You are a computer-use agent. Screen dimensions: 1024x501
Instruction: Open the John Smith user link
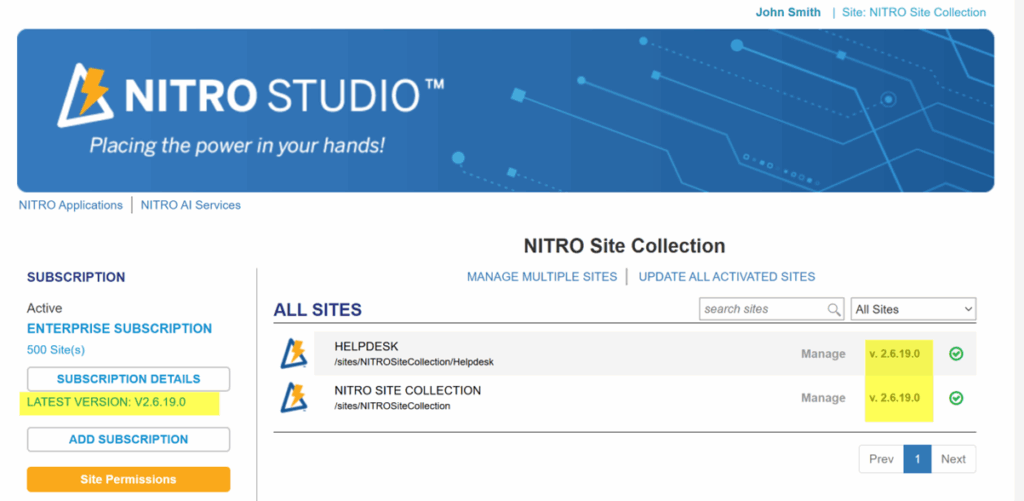pos(788,12)
